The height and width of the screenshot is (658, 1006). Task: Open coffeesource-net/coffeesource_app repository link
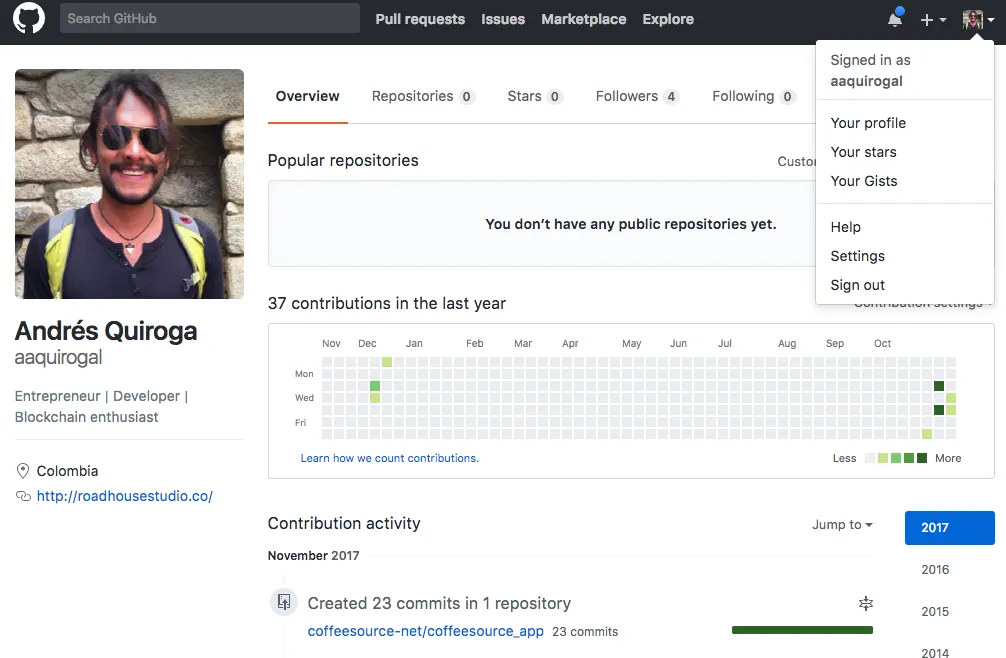click(x=426, y=631)
